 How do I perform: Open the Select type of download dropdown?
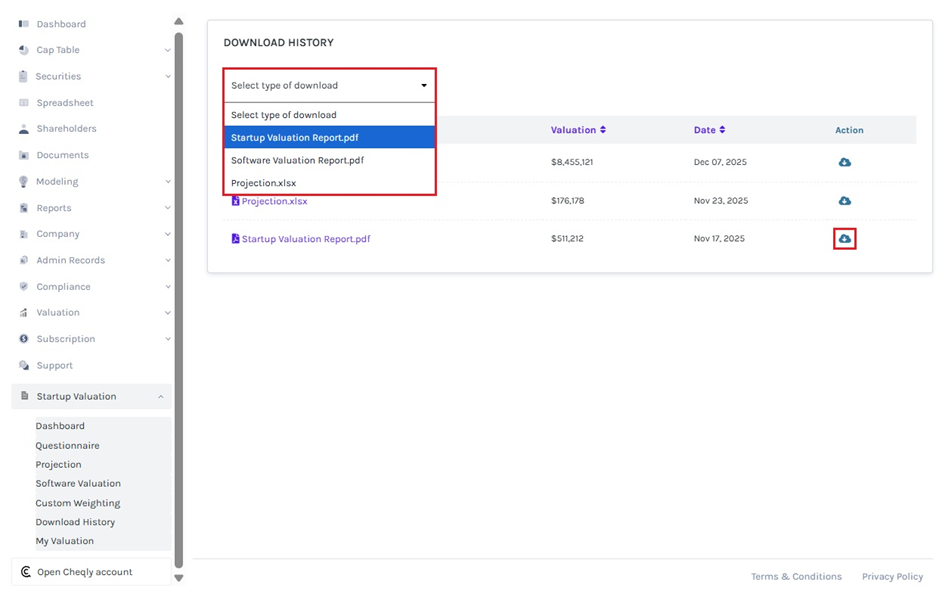coord(329,86)
